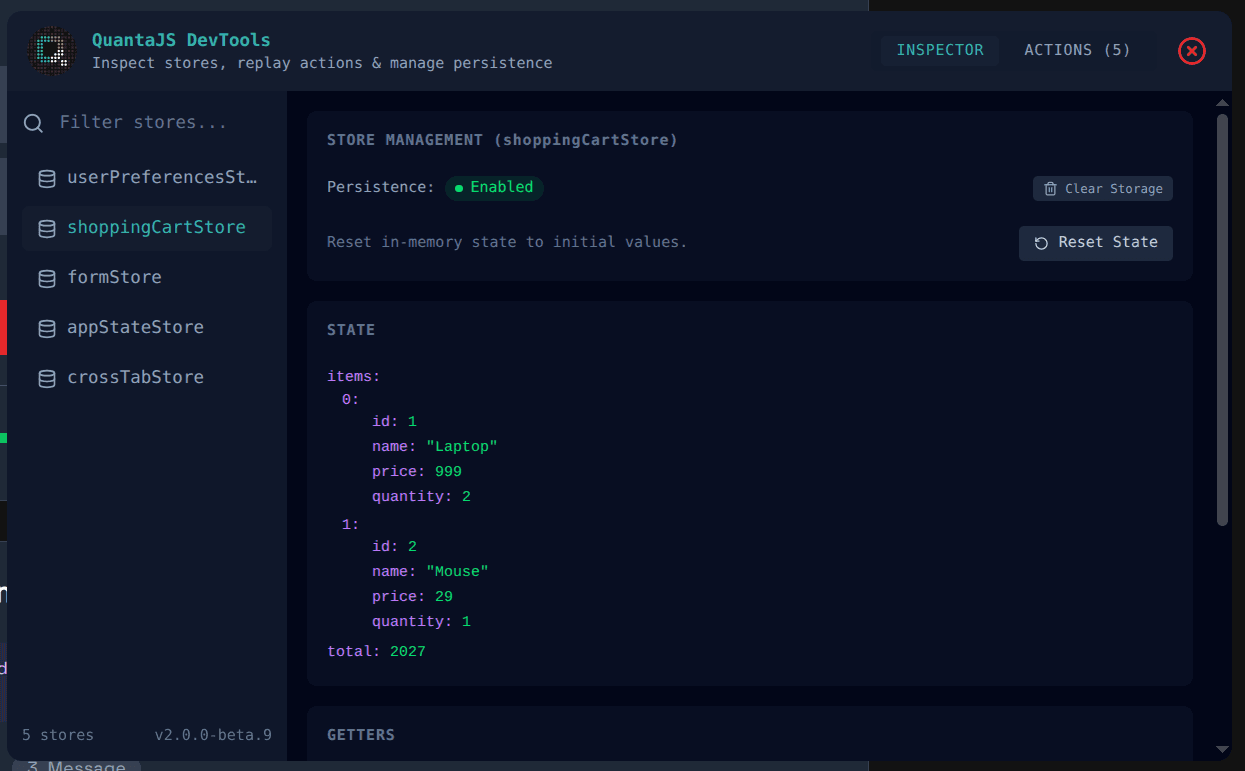The width and height of the screenshot is (1245, 771).
Task: Collapse item 1 of the cart items
Action: click(348, 523)
